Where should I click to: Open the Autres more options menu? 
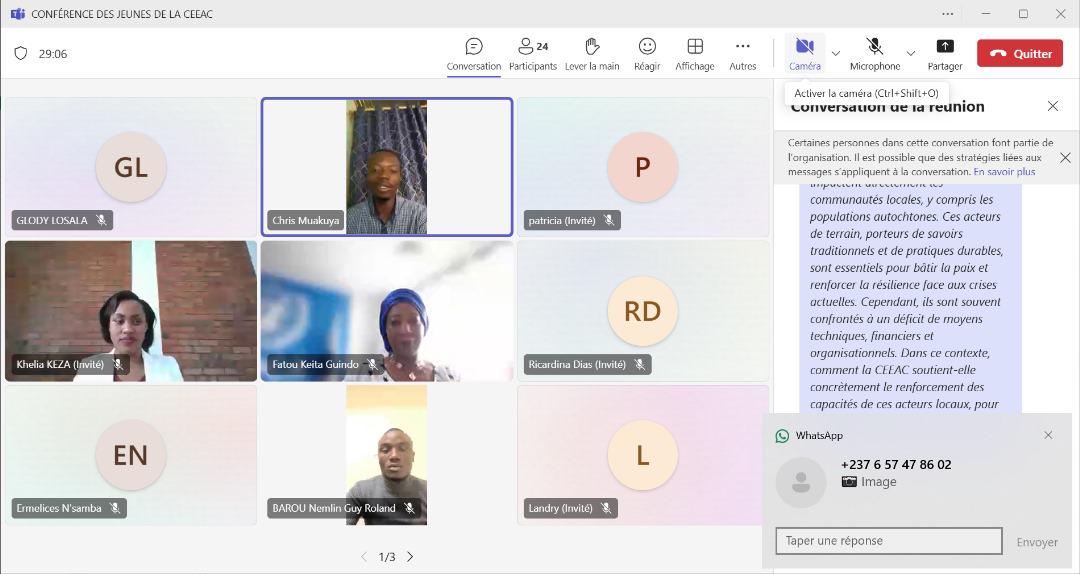click(742, 54)
